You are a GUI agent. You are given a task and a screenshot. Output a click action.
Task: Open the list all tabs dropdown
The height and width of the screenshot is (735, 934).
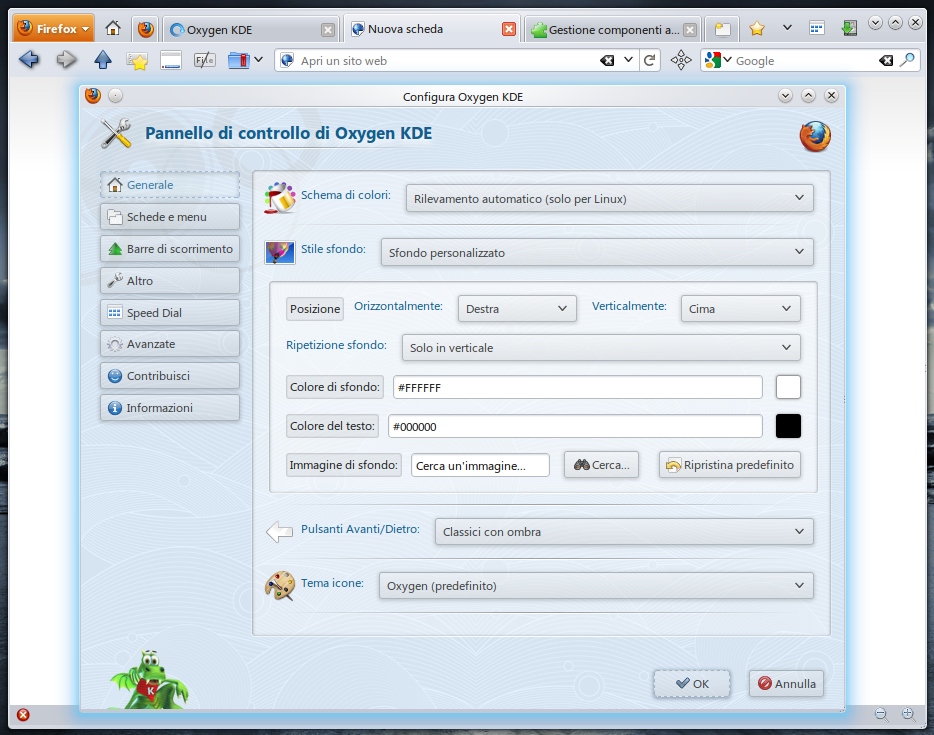click(x=787, y=27)
